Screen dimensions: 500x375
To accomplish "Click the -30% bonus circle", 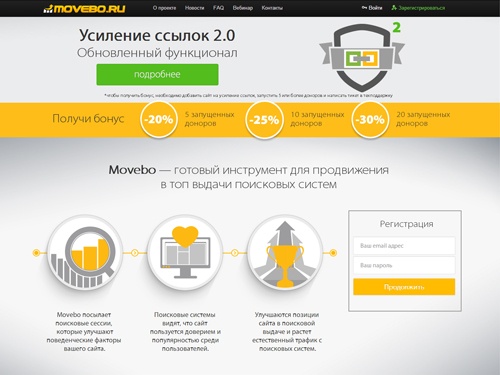I will click(x=370, y=119).
